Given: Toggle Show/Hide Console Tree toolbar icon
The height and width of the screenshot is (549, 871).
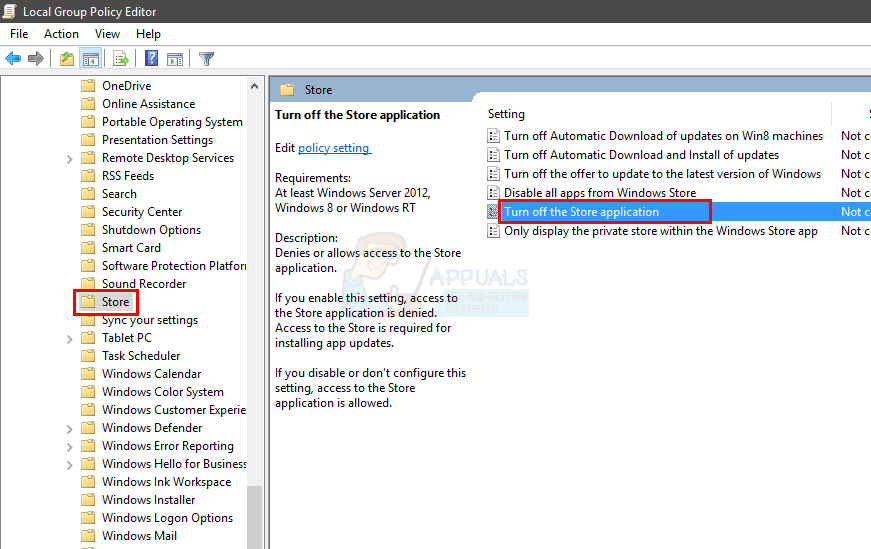Looking at the screenshot, I should pyautogui.click(x=91, y=58).
